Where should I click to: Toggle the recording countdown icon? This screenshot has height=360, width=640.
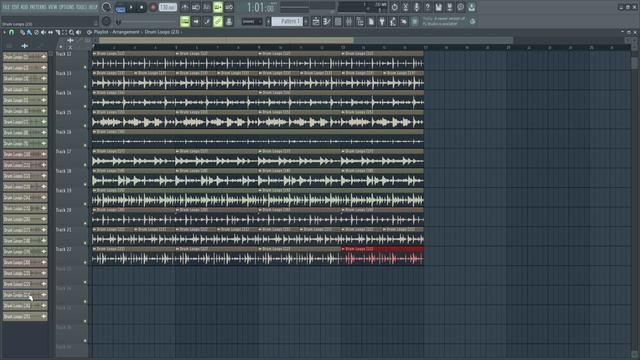coord(207,7)
